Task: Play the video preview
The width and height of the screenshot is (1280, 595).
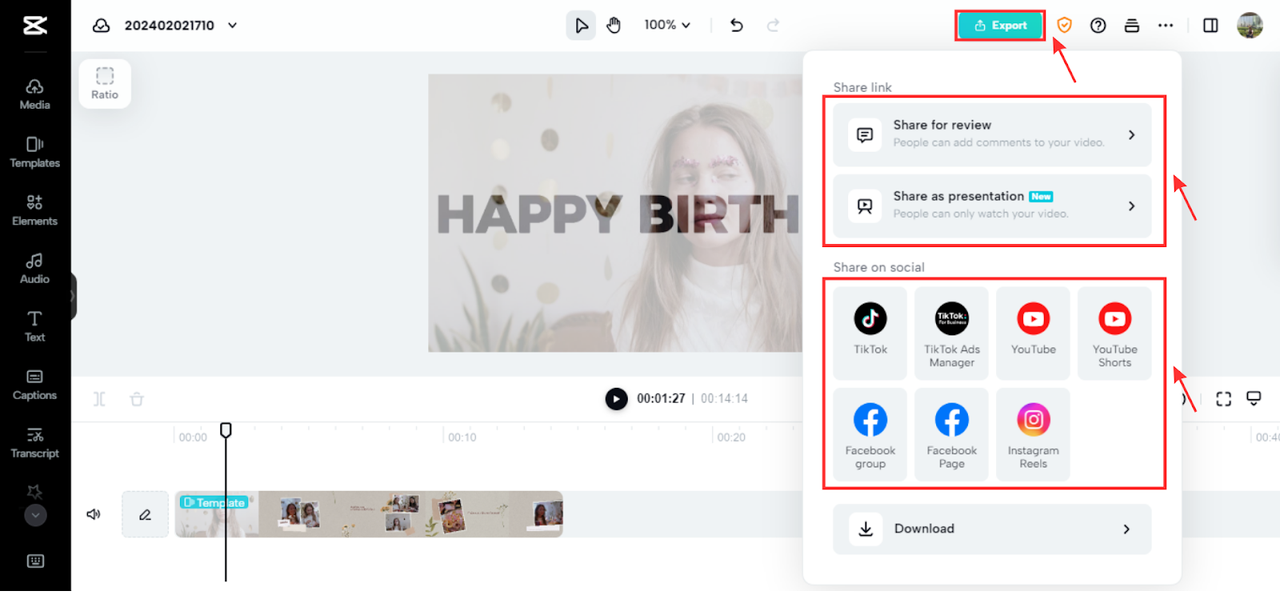Action: pyautogui.click(x=616, y=399)
